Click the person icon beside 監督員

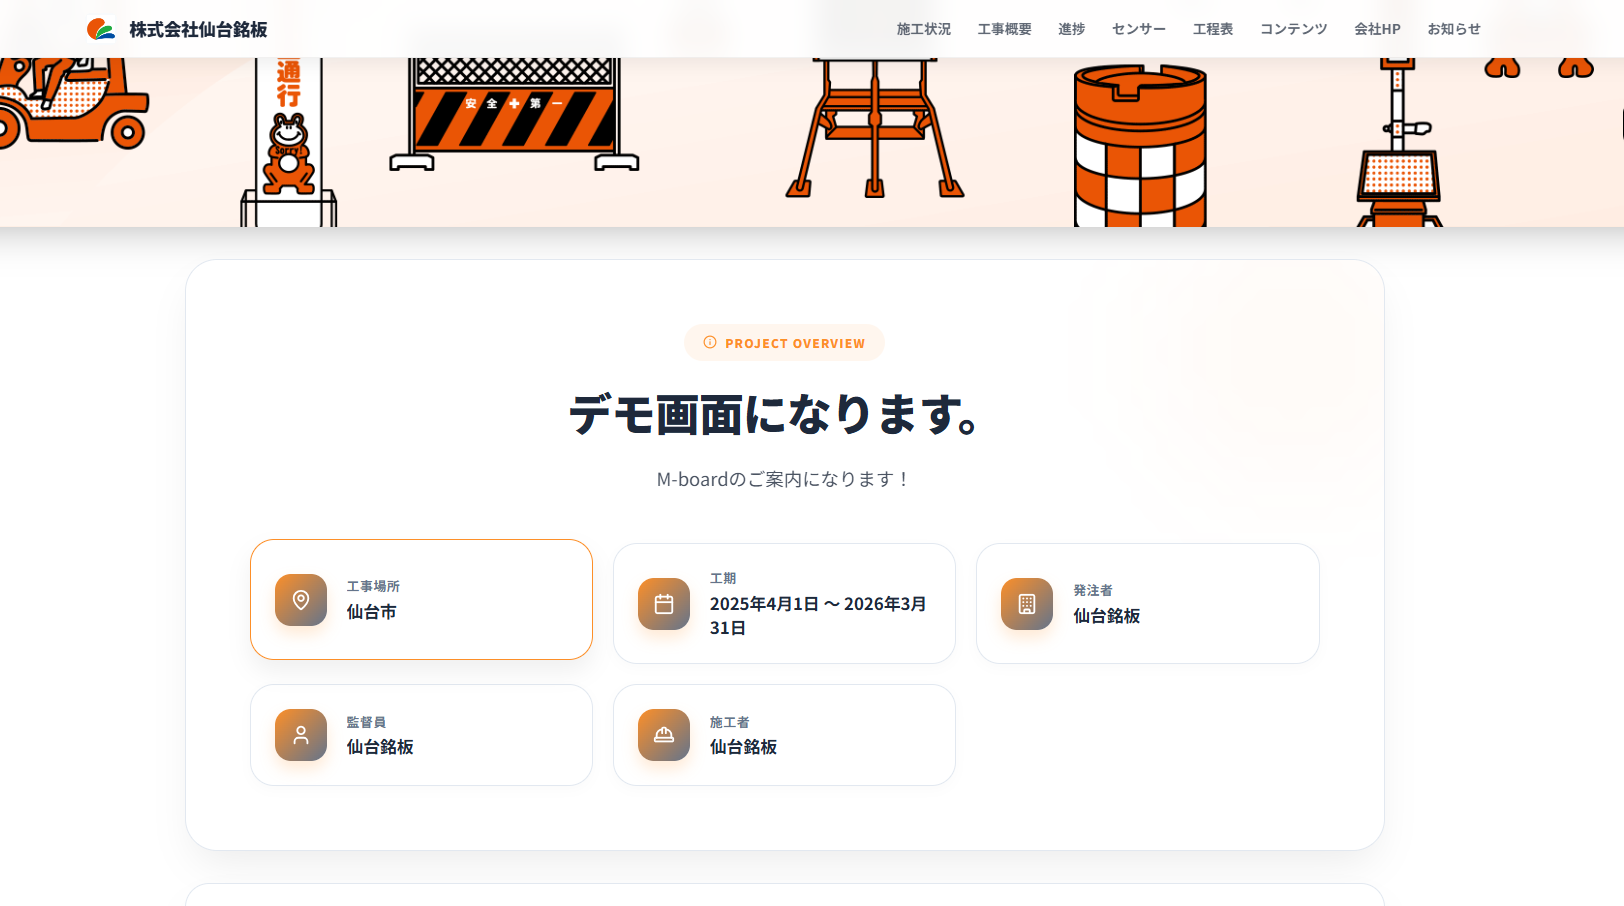(301, 735)
